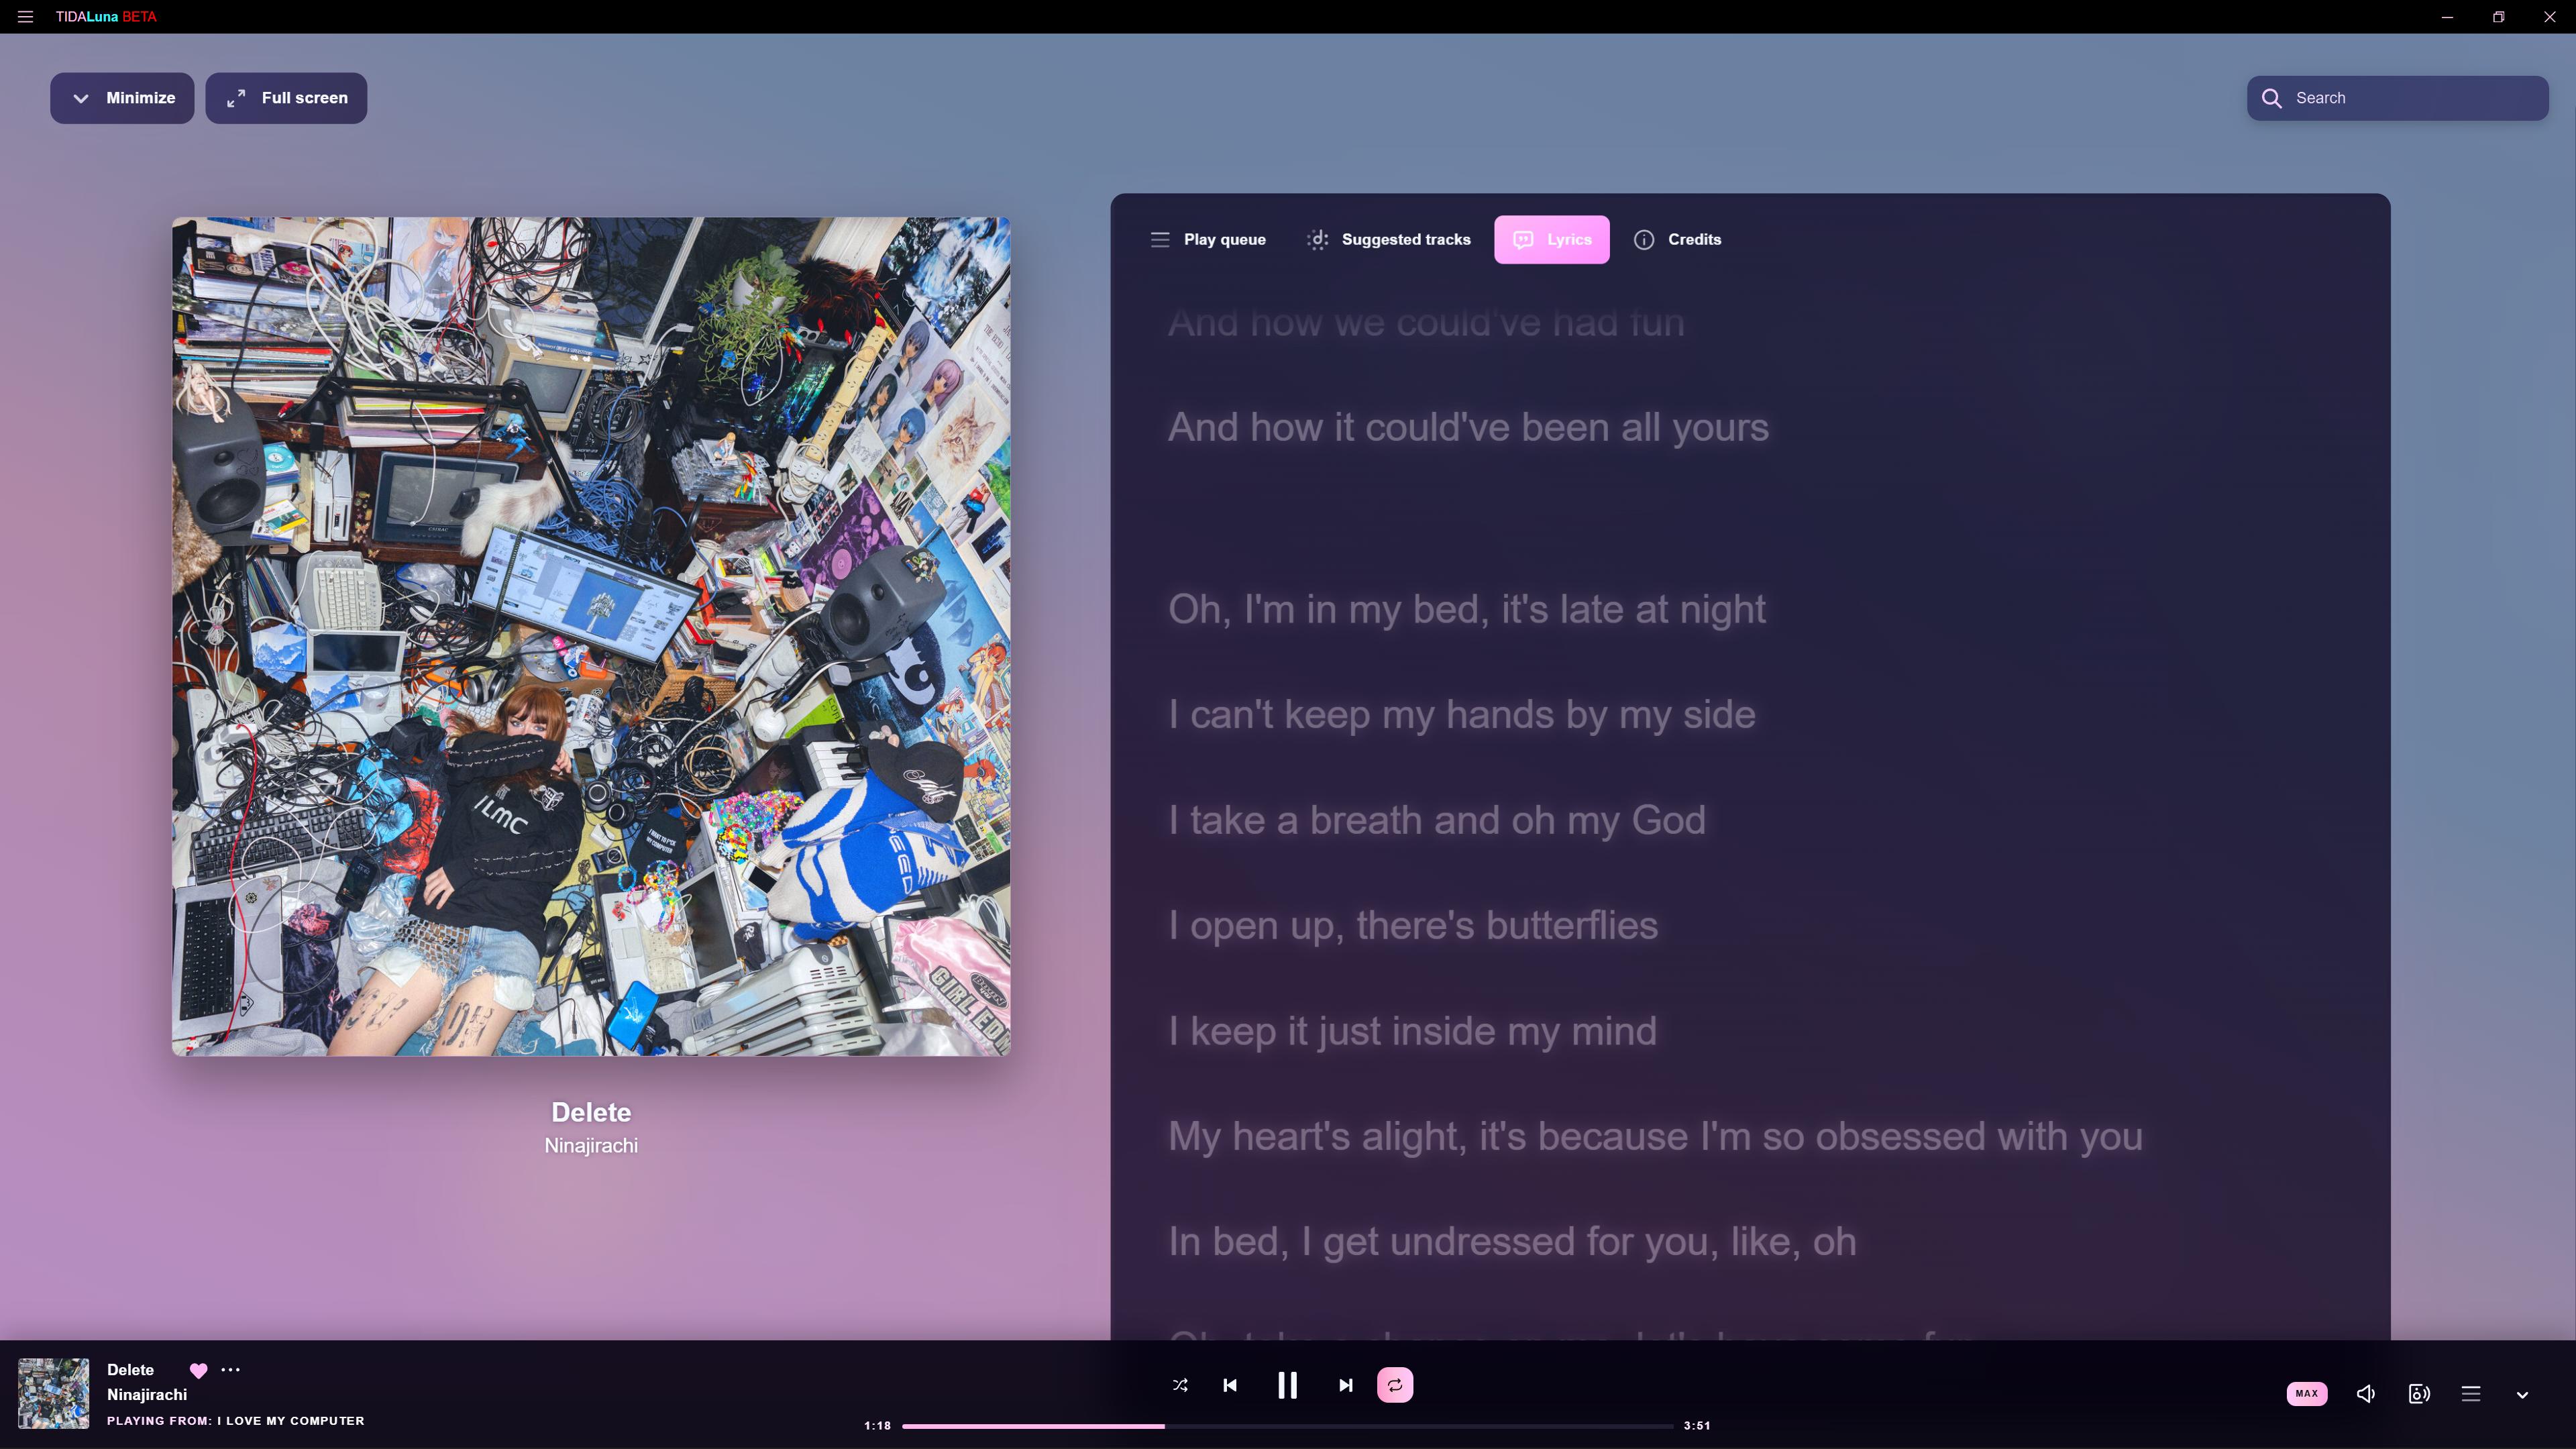
Task: Collapse now playing view with bottom chevron
Action: click(x=2522, y=1395)
